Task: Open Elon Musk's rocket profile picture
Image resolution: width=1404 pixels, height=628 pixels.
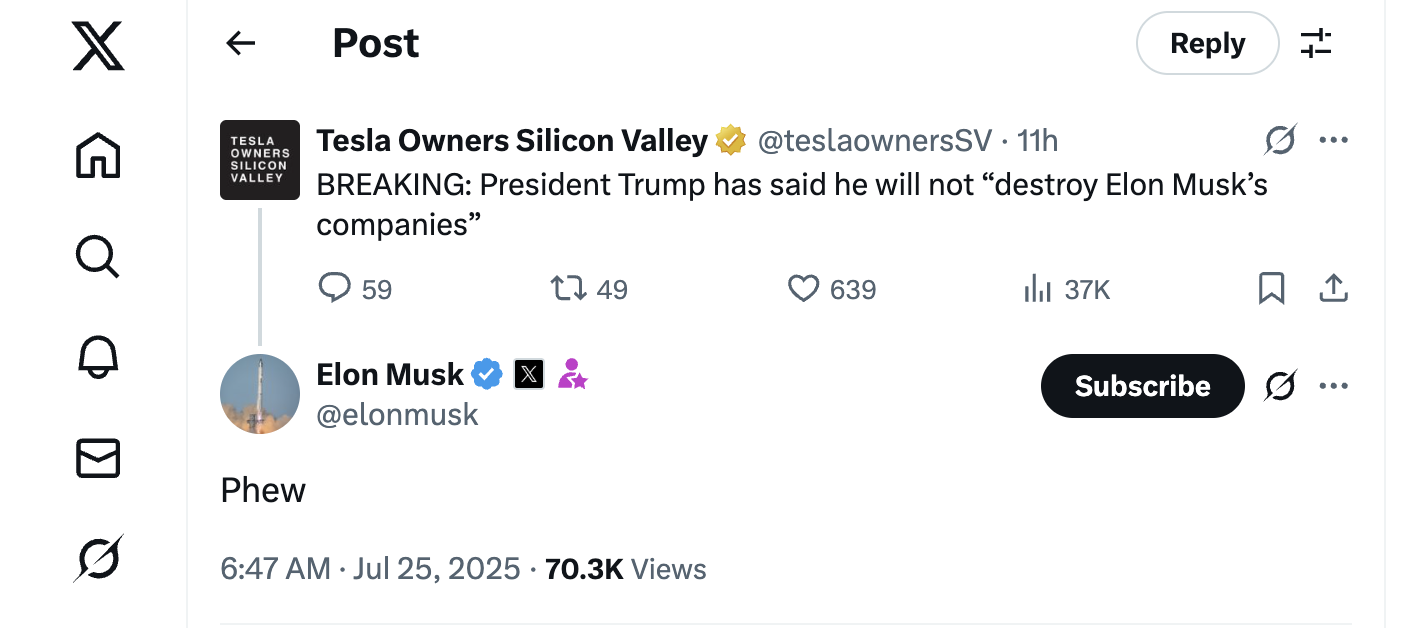Action: 260,394
